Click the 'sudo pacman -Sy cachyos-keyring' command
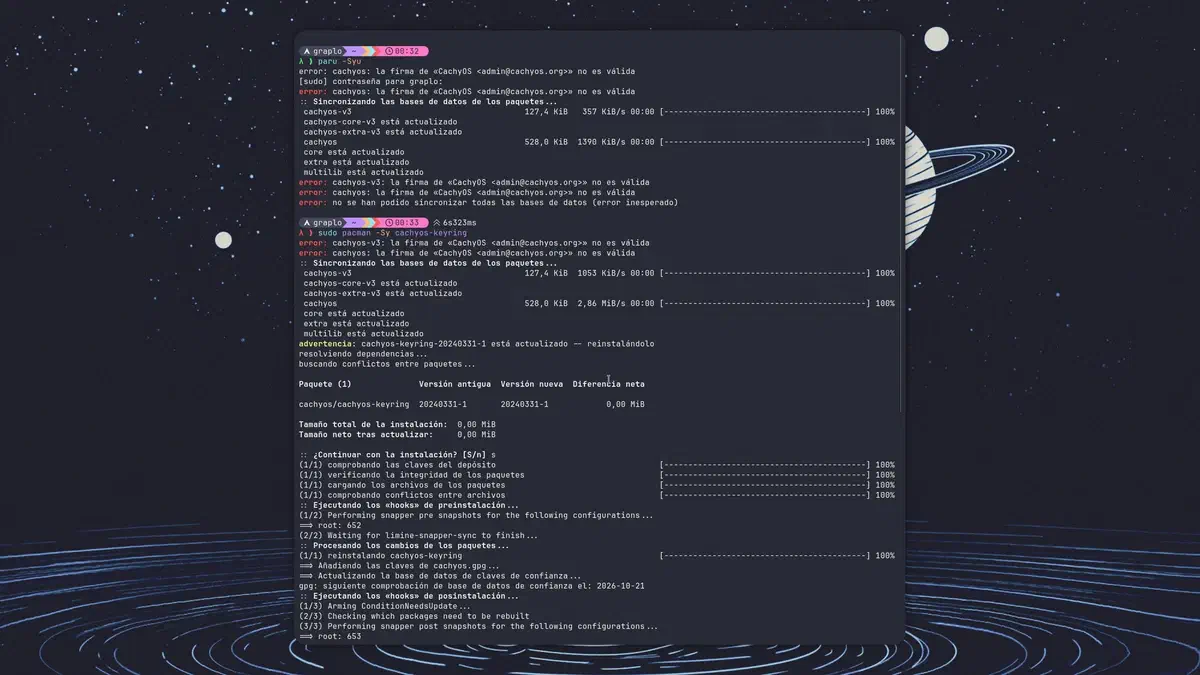1200x675 pixels. point(392,233)
